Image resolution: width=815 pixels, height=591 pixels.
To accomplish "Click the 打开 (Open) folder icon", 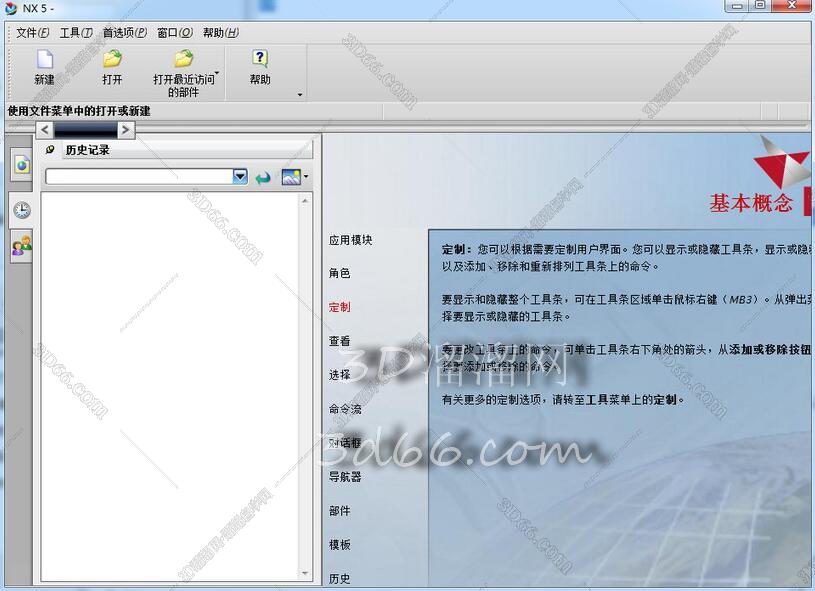I will pos(112,59).
